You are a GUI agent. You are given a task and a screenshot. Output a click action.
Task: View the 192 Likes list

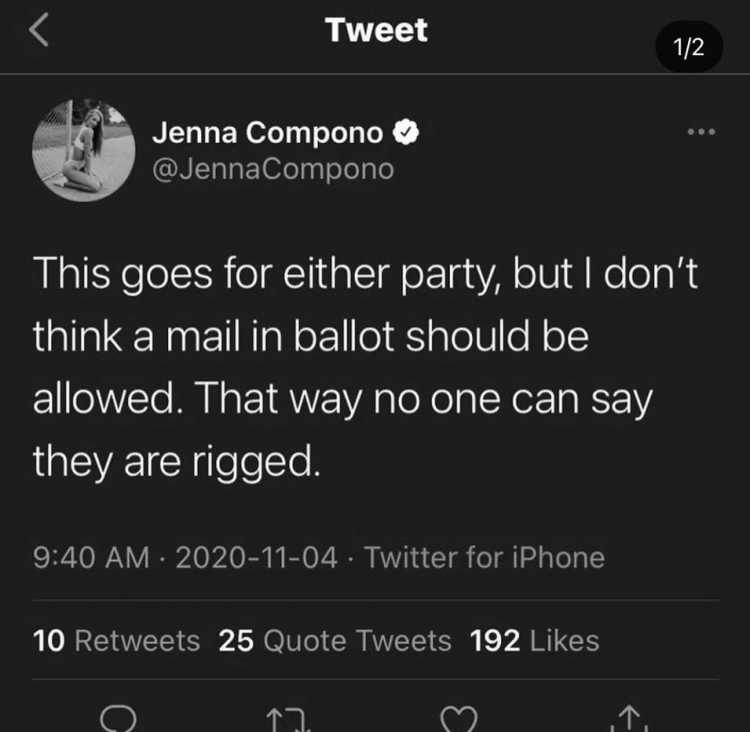tap(534, 641)
